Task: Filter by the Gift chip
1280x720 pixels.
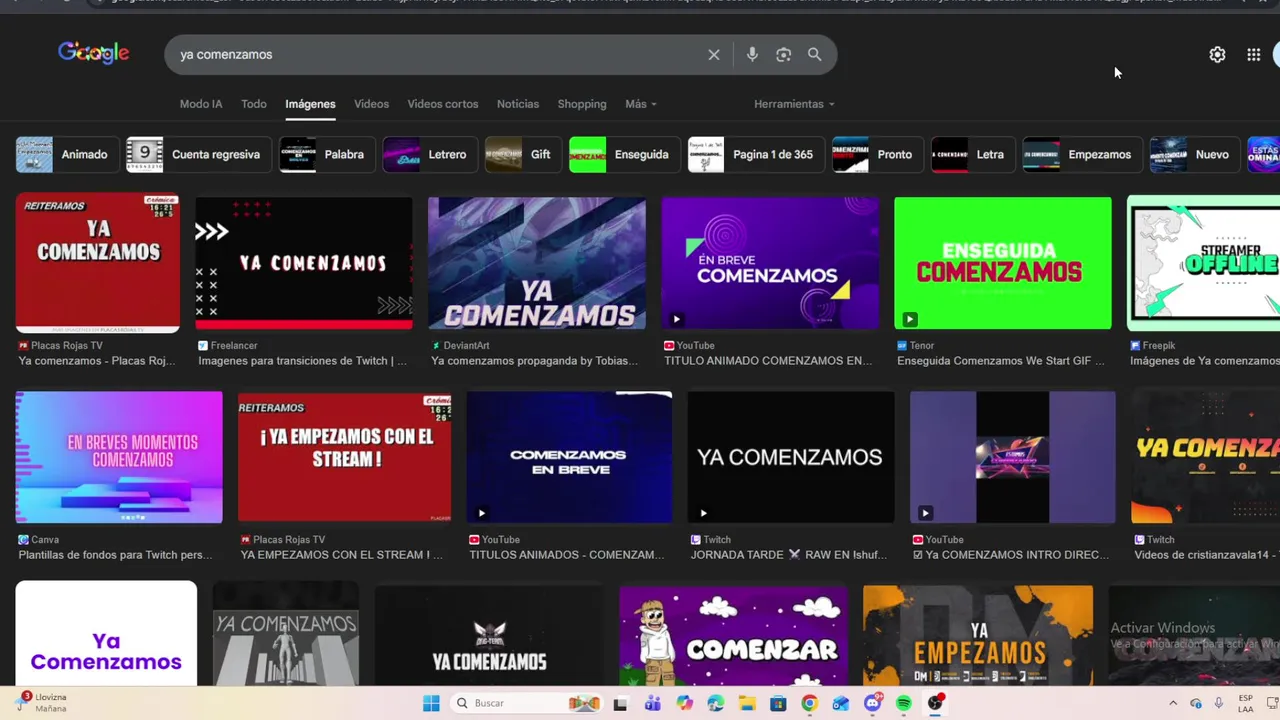Action: [x=522, y=155]
